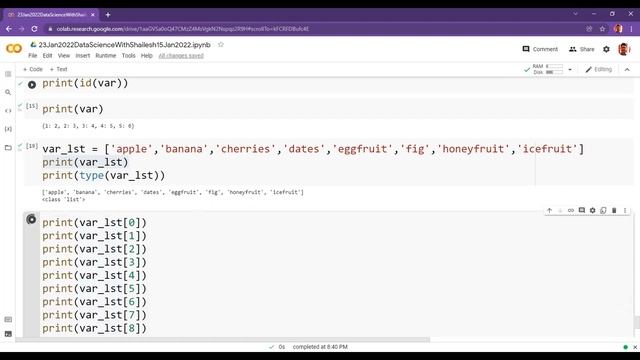This screenshot has width=640, height=360.
Task: Click the print(var) code line
Action: pyautogui.click(x=73, y=109)
